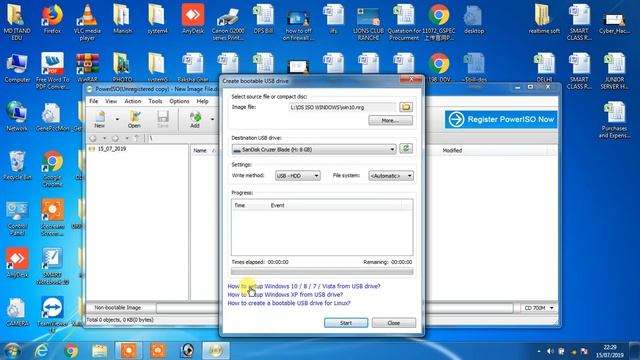Image resolution: width=640 pixels, height=360 pixels.
Task: Open Canon G2000 series printer shortcut
Action: point(228,22)
